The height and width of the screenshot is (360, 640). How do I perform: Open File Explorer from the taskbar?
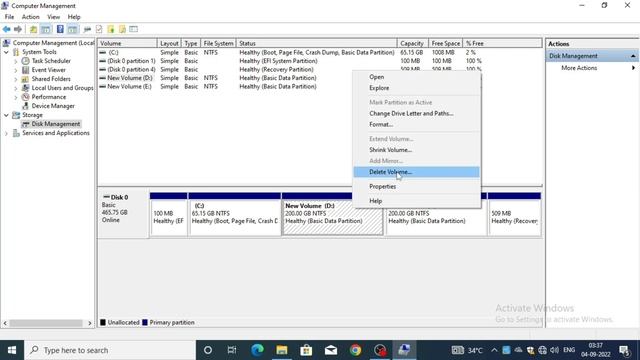[282, 350]
